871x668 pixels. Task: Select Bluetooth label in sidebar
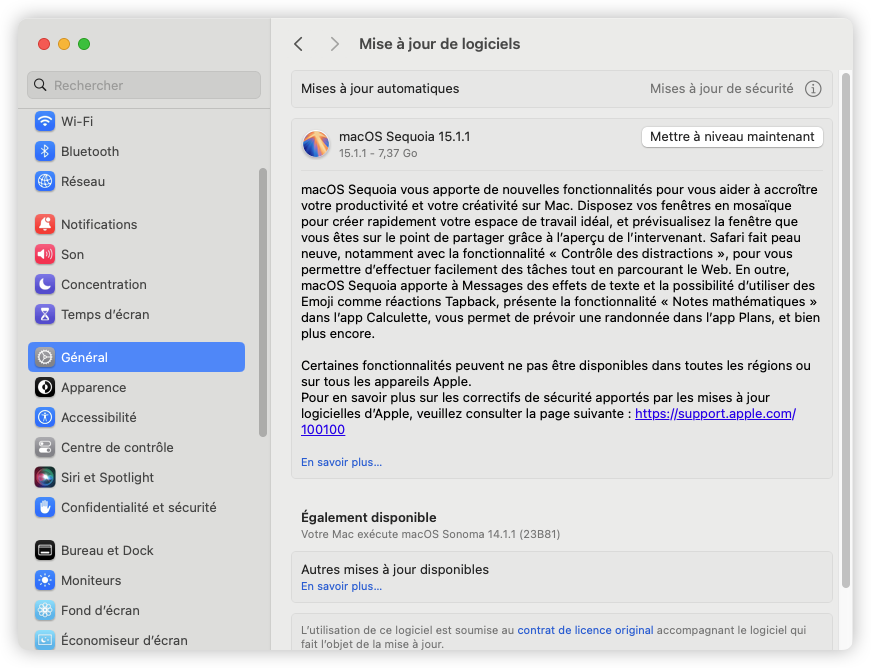pos(90,151)
